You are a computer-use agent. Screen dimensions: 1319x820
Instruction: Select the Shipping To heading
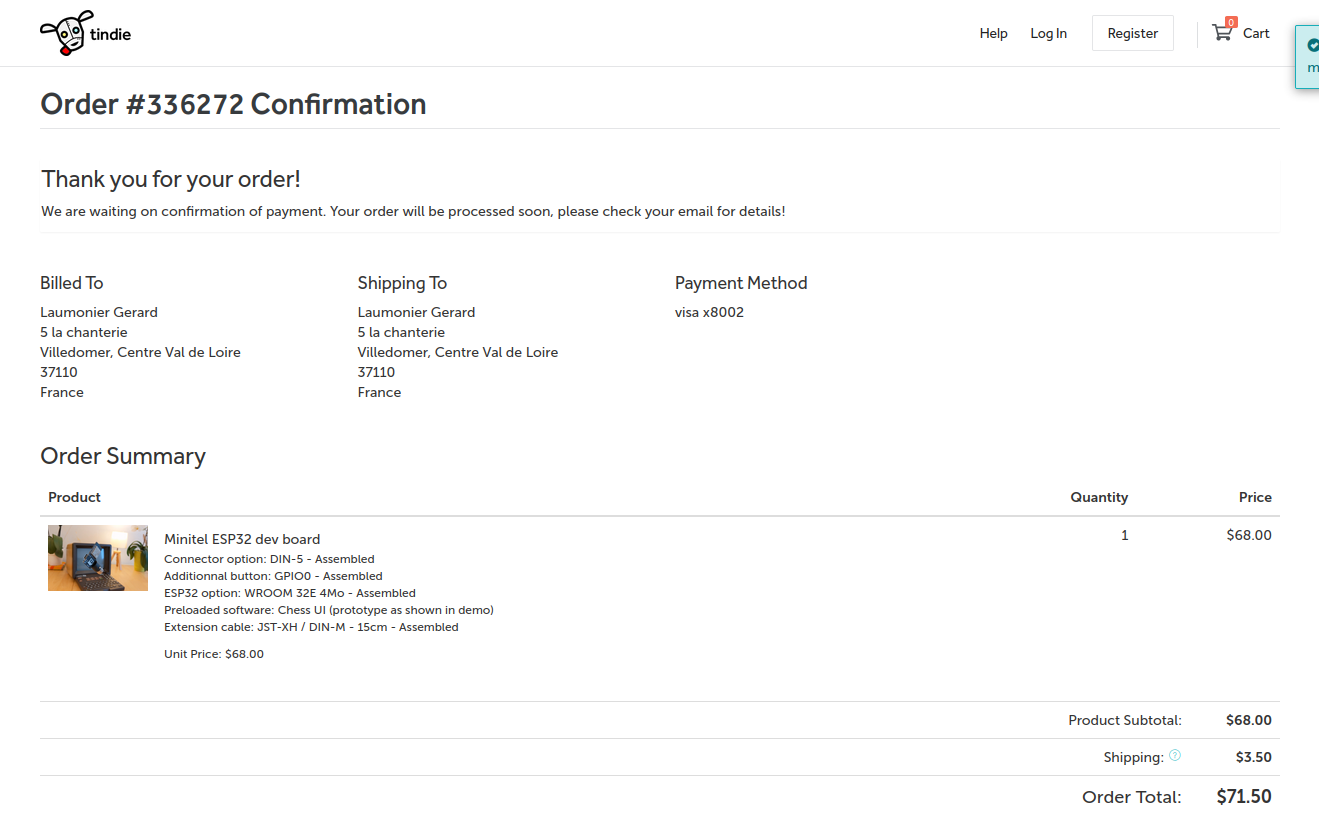pyautogui.click(x=402, y=283)
